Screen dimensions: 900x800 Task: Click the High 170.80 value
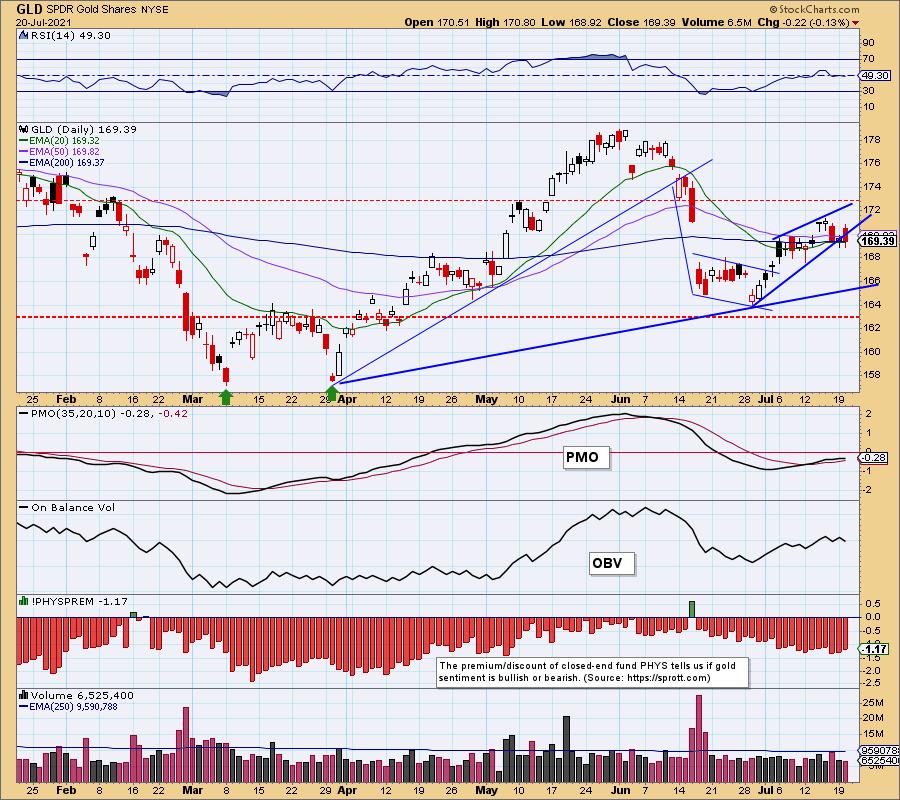click(506, 22)
